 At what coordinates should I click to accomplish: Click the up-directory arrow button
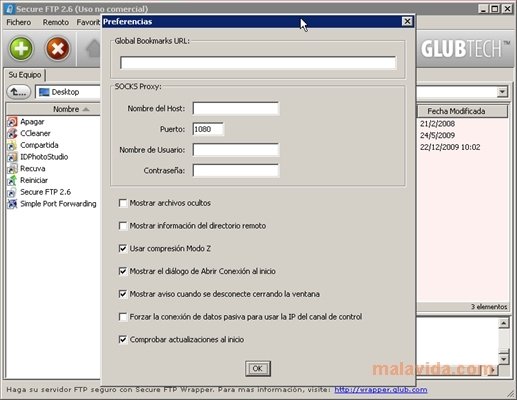[19, 92]
